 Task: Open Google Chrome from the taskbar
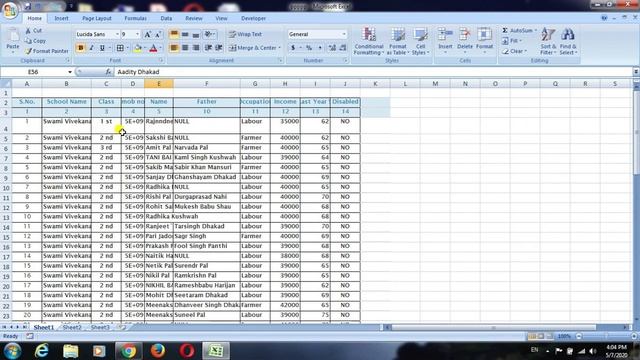point(128,351)
